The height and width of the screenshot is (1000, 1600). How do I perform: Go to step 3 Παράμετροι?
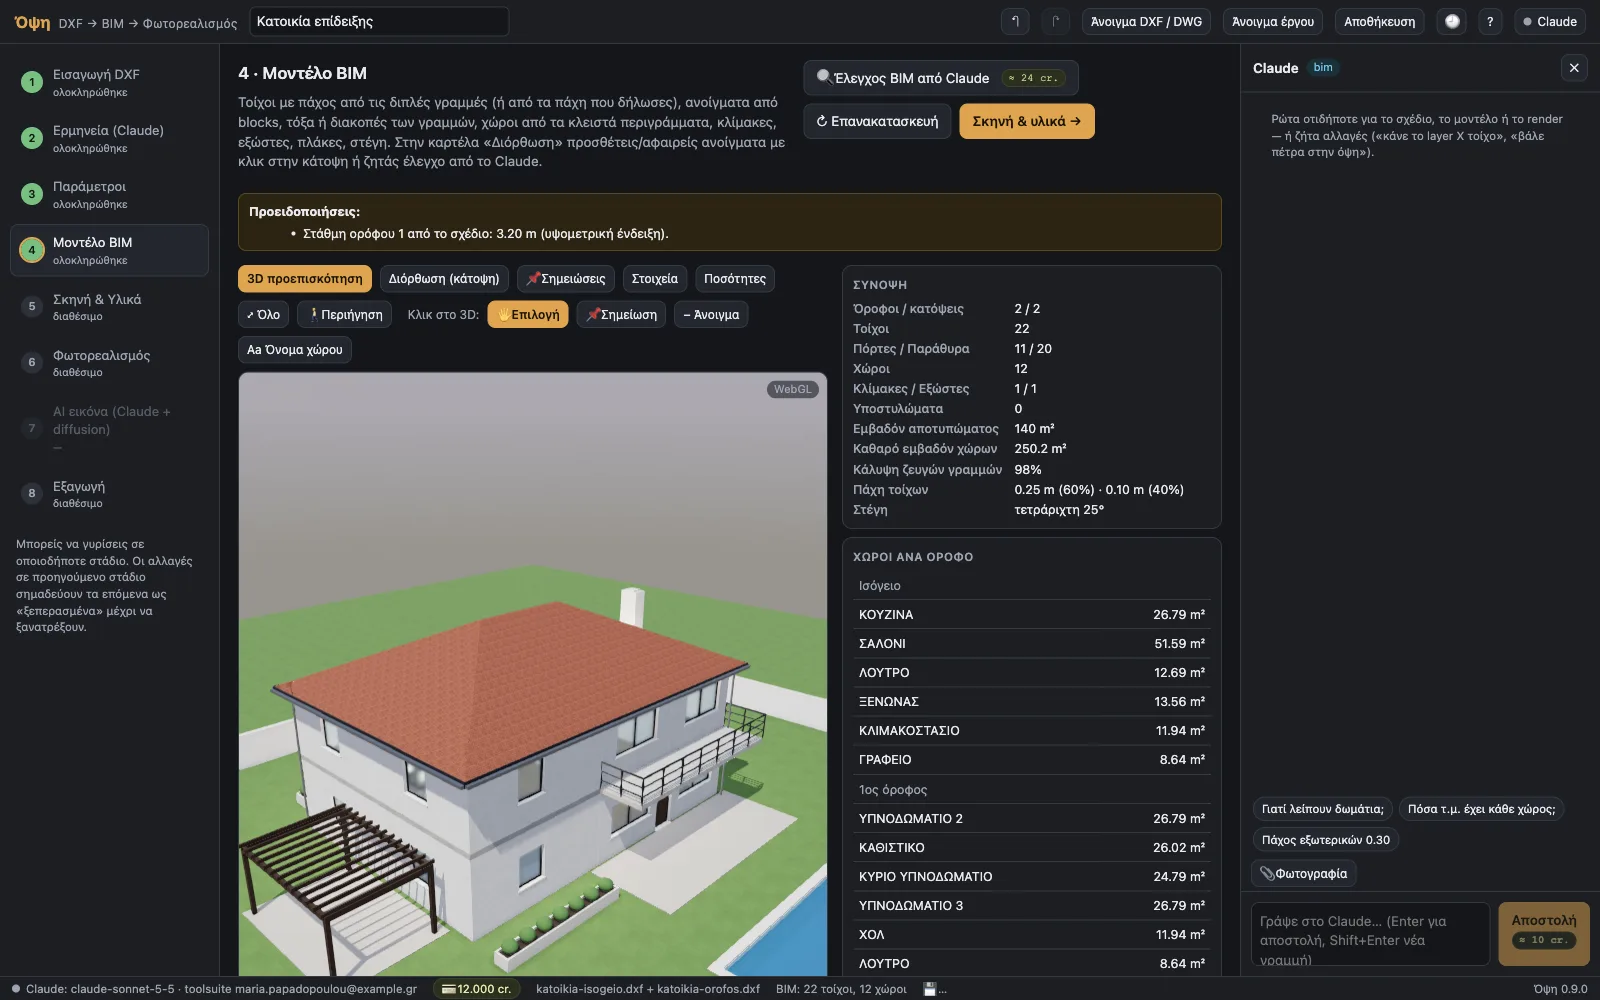click(110, 194)
